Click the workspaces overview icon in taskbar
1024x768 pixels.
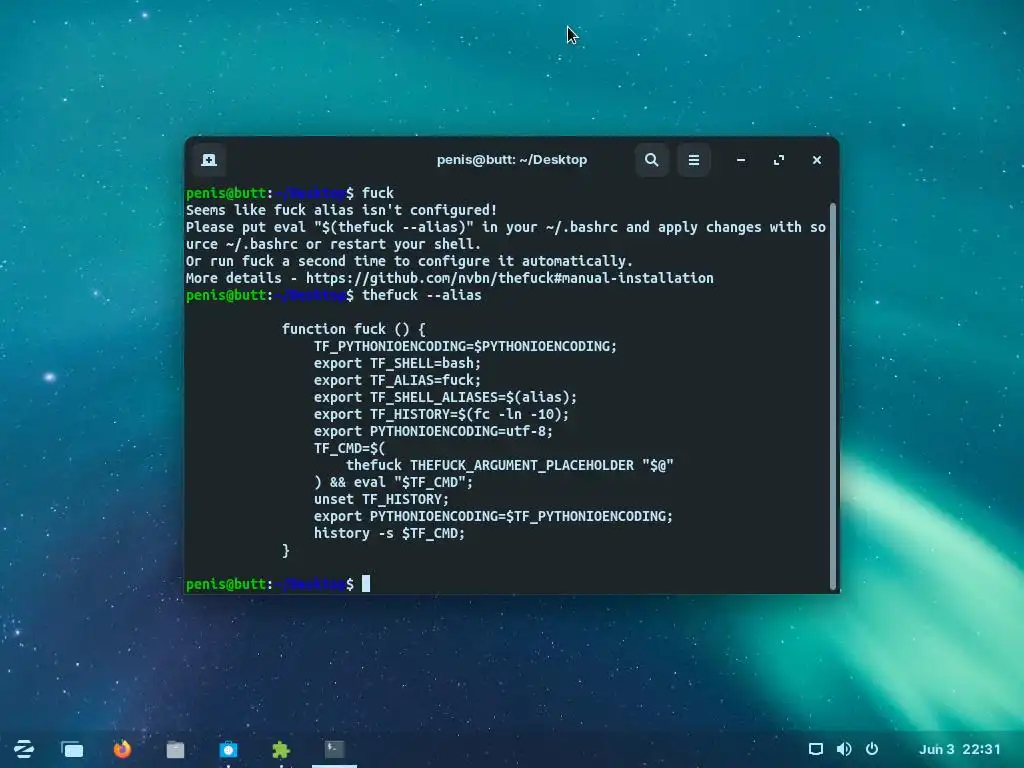click(x=72, y=749)
